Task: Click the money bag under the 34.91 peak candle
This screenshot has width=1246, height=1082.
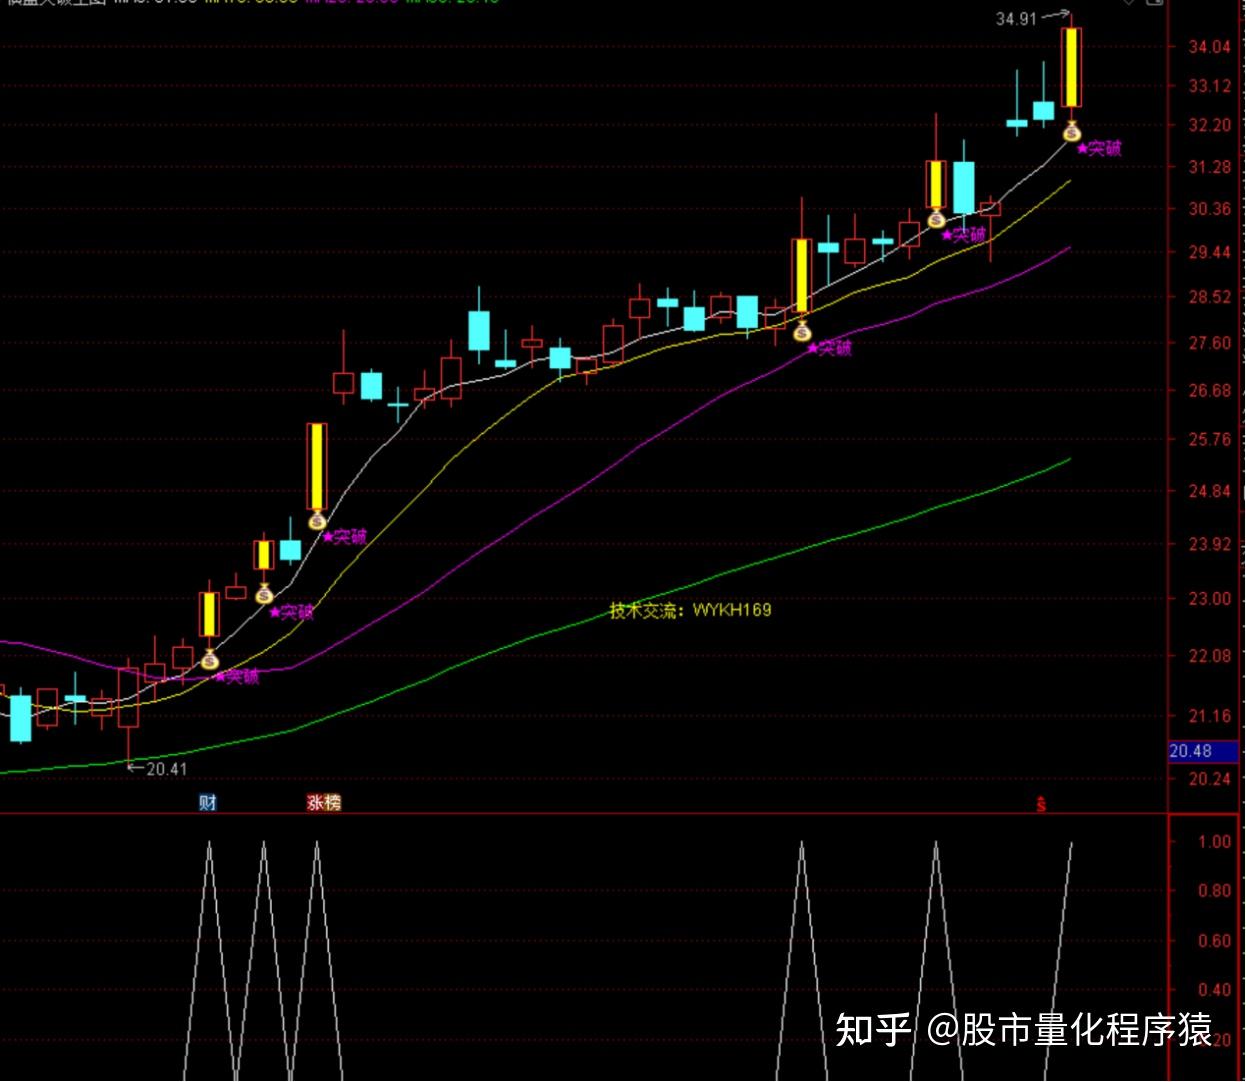Action: 1072,131
